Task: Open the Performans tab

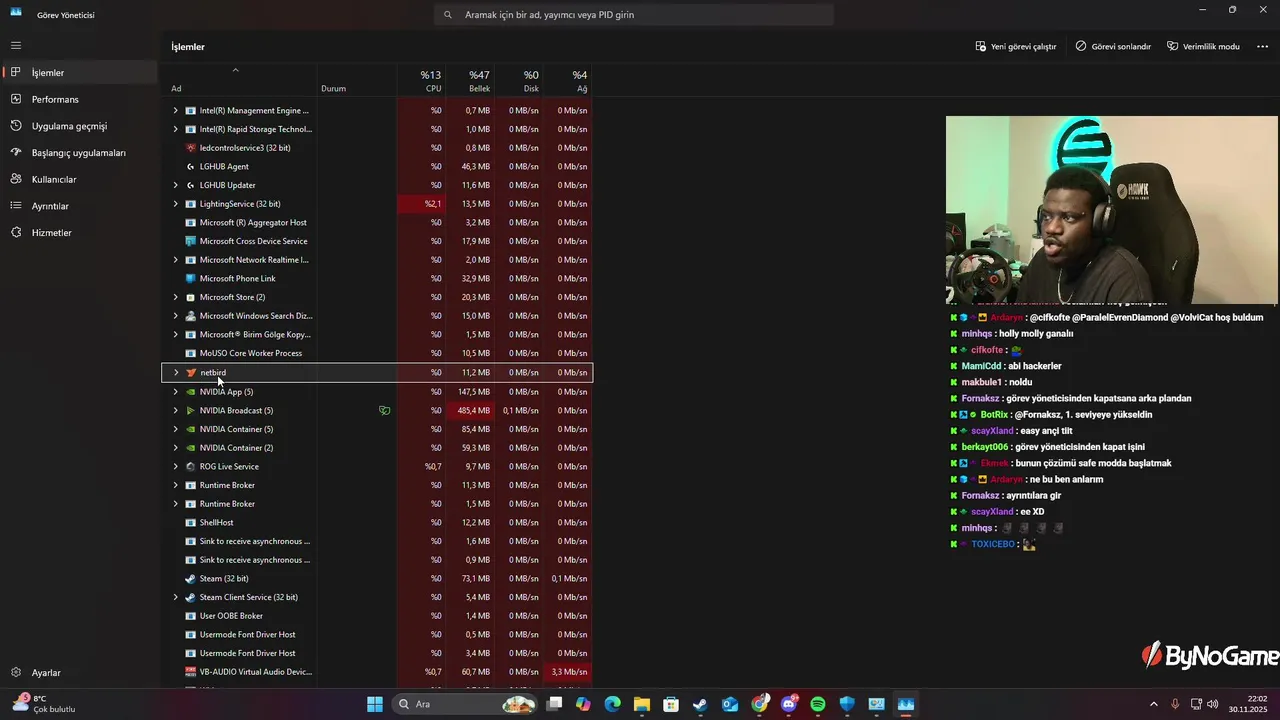Action: (x=80, y=99)
